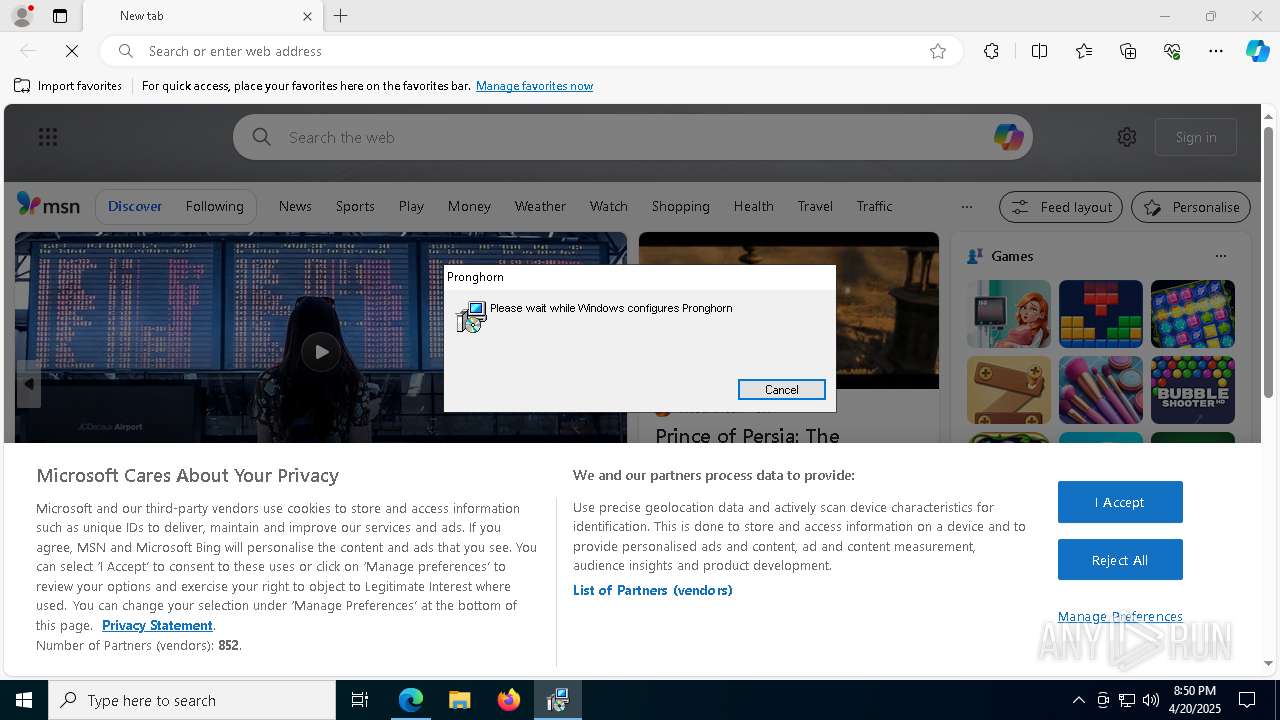The image size is (1280, 720).
Task: Open Games card options ellipsis
Action: tap(1220, 256)
